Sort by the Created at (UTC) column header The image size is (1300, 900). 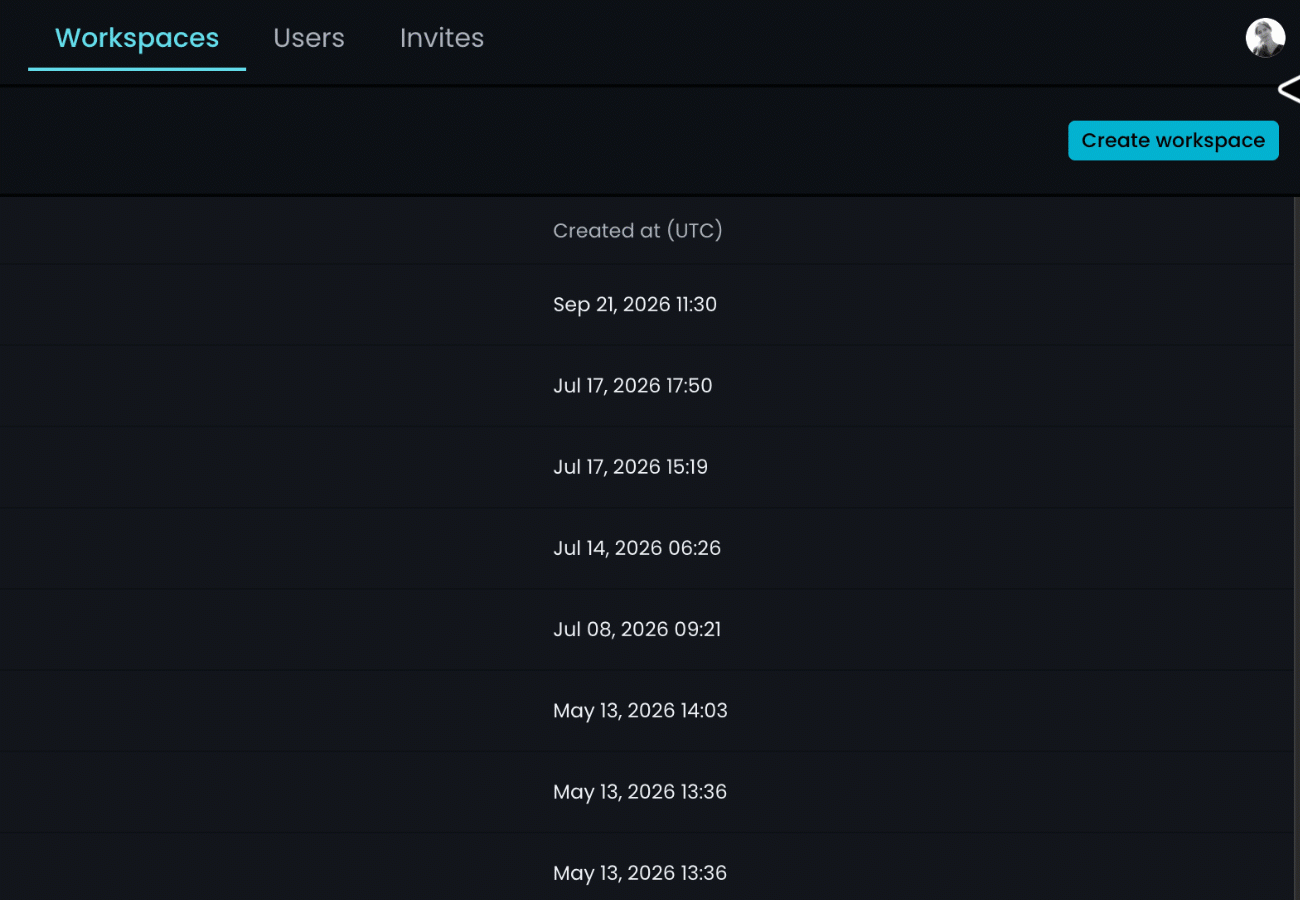(638, 231)
